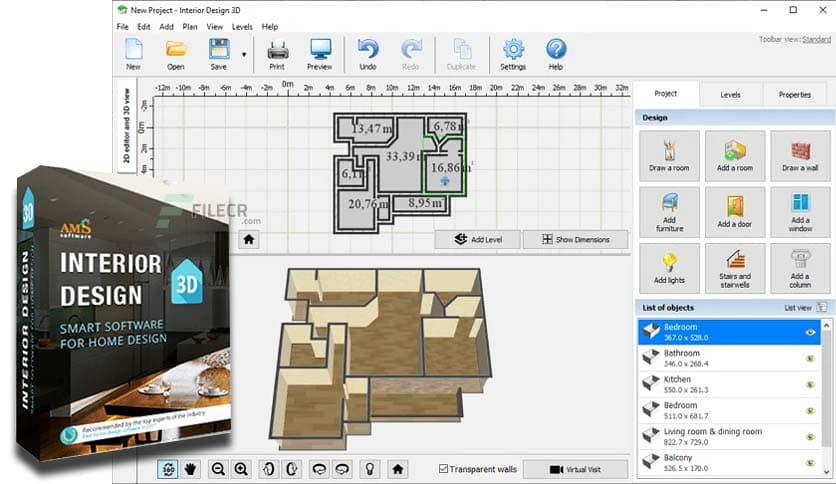Switch to the Properties tab
The width and height of the screenshot is (836, 484).
794,94
